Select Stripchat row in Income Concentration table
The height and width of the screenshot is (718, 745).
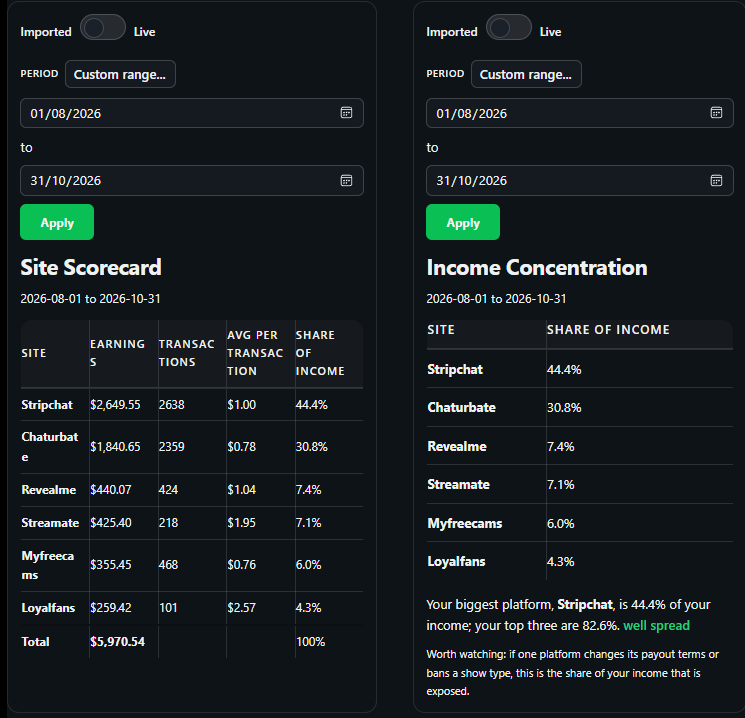coord(580,369)
